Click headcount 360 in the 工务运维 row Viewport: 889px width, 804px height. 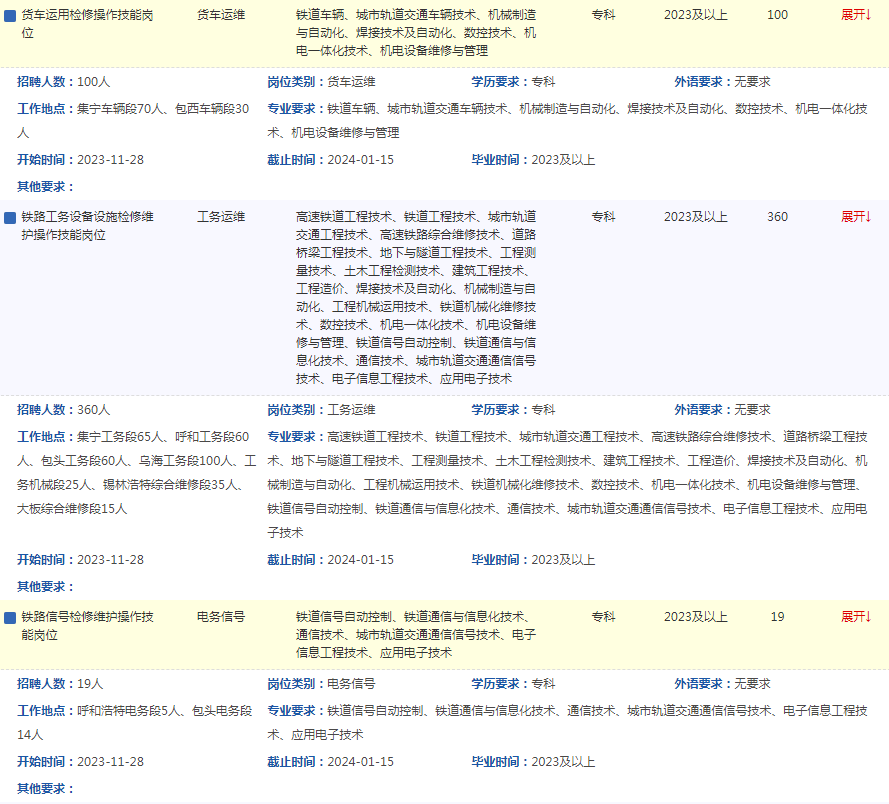point(777,216)
